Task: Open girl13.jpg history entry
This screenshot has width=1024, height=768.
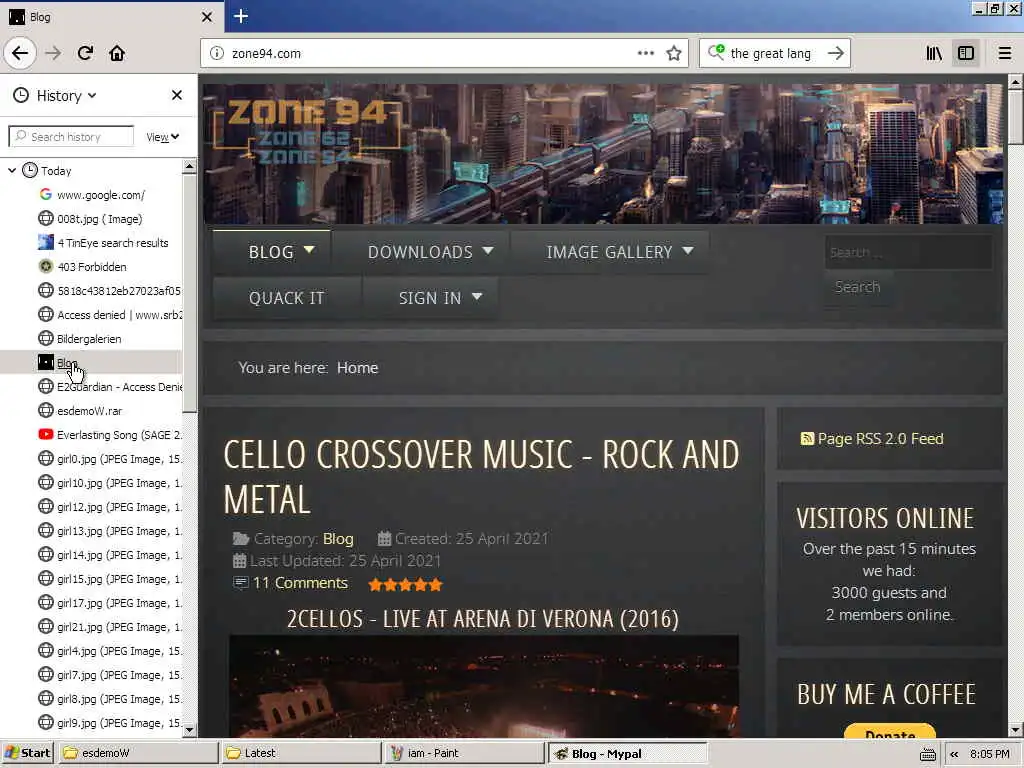Action: point(110,531)
